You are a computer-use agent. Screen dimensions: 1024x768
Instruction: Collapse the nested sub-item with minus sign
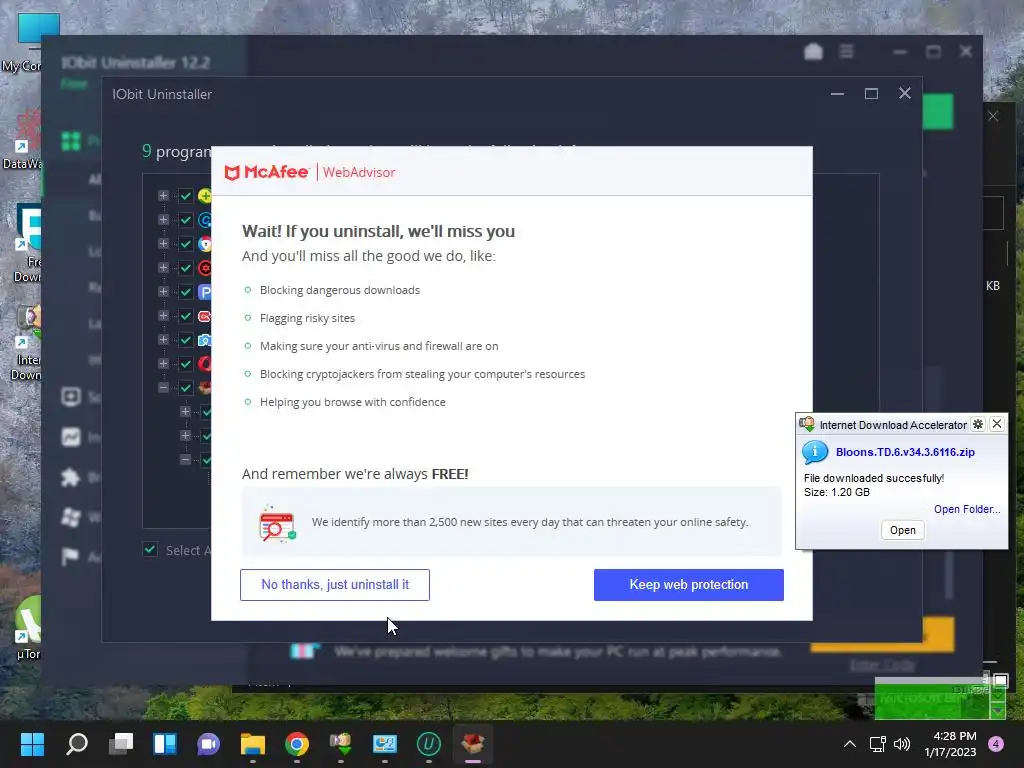click(185, 460)
